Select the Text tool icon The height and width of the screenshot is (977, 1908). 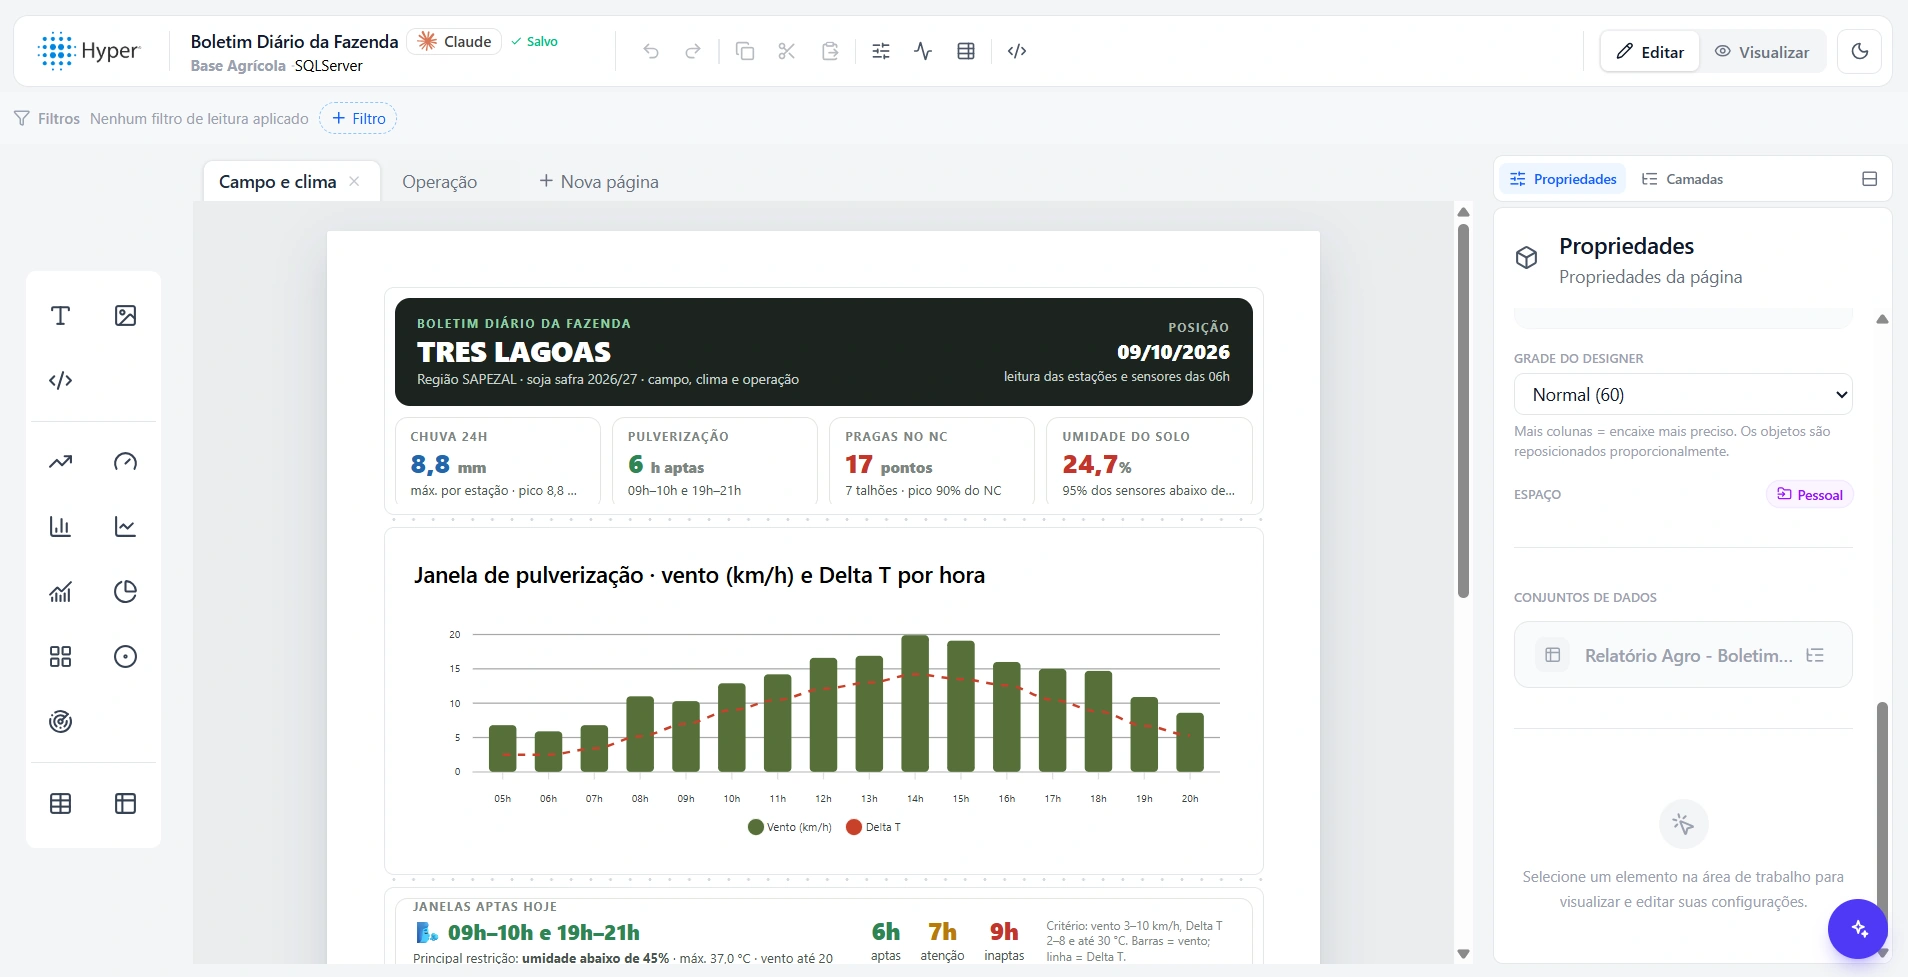60,316
